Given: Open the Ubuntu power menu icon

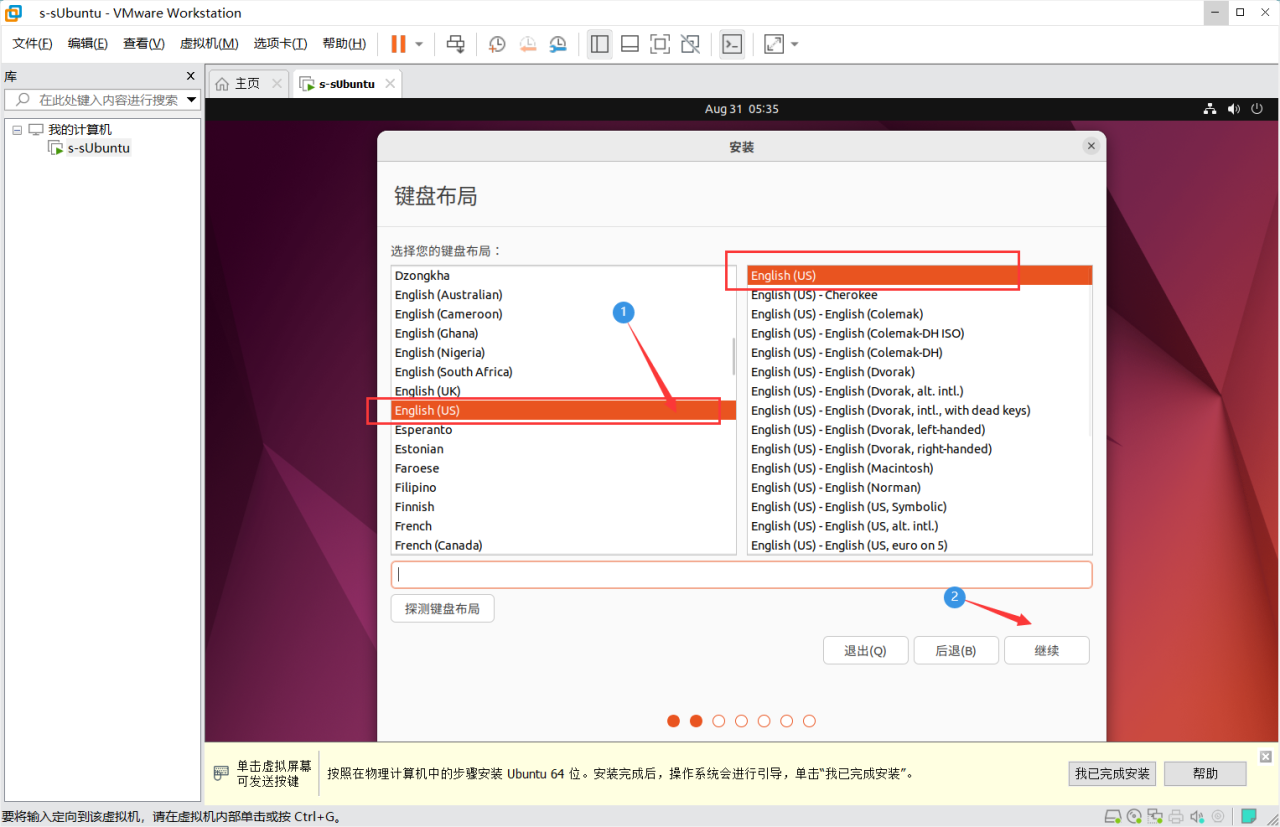Looking at the screenshot, I should pyautogui.click(x=1257, y=109).
